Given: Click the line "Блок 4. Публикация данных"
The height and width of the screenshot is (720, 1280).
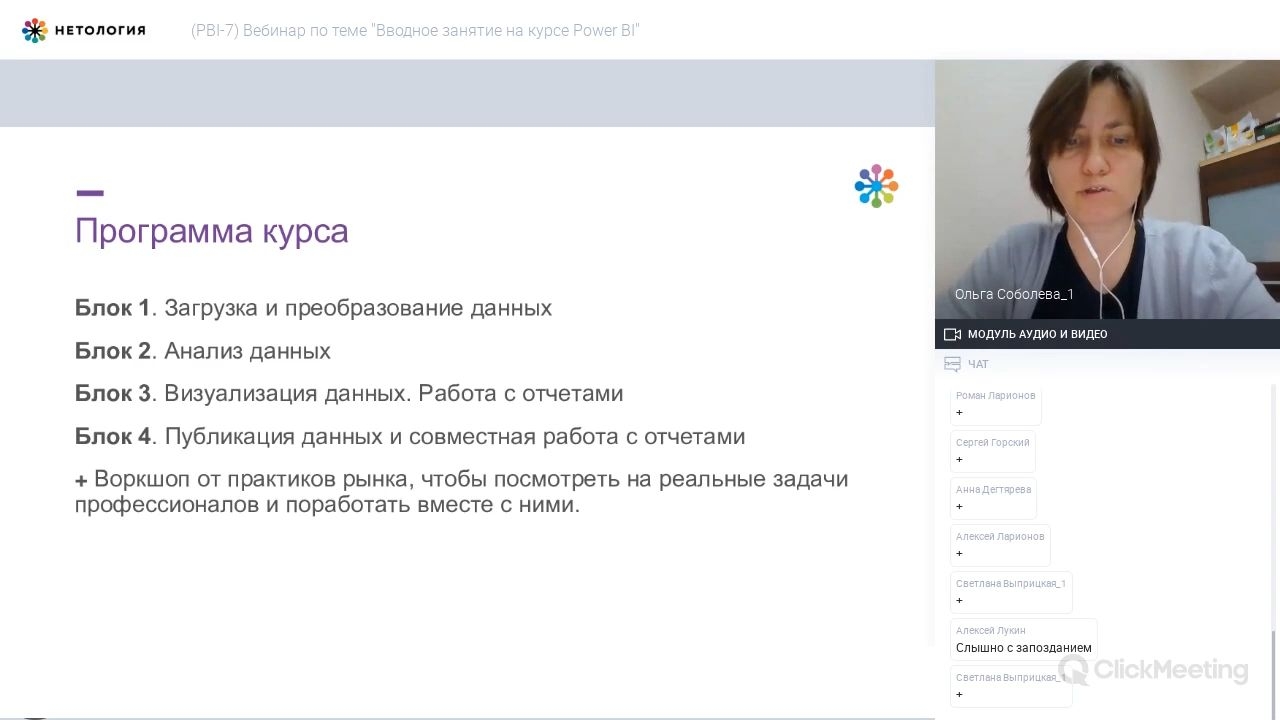Looking at the screenshot, I should 410,436.
